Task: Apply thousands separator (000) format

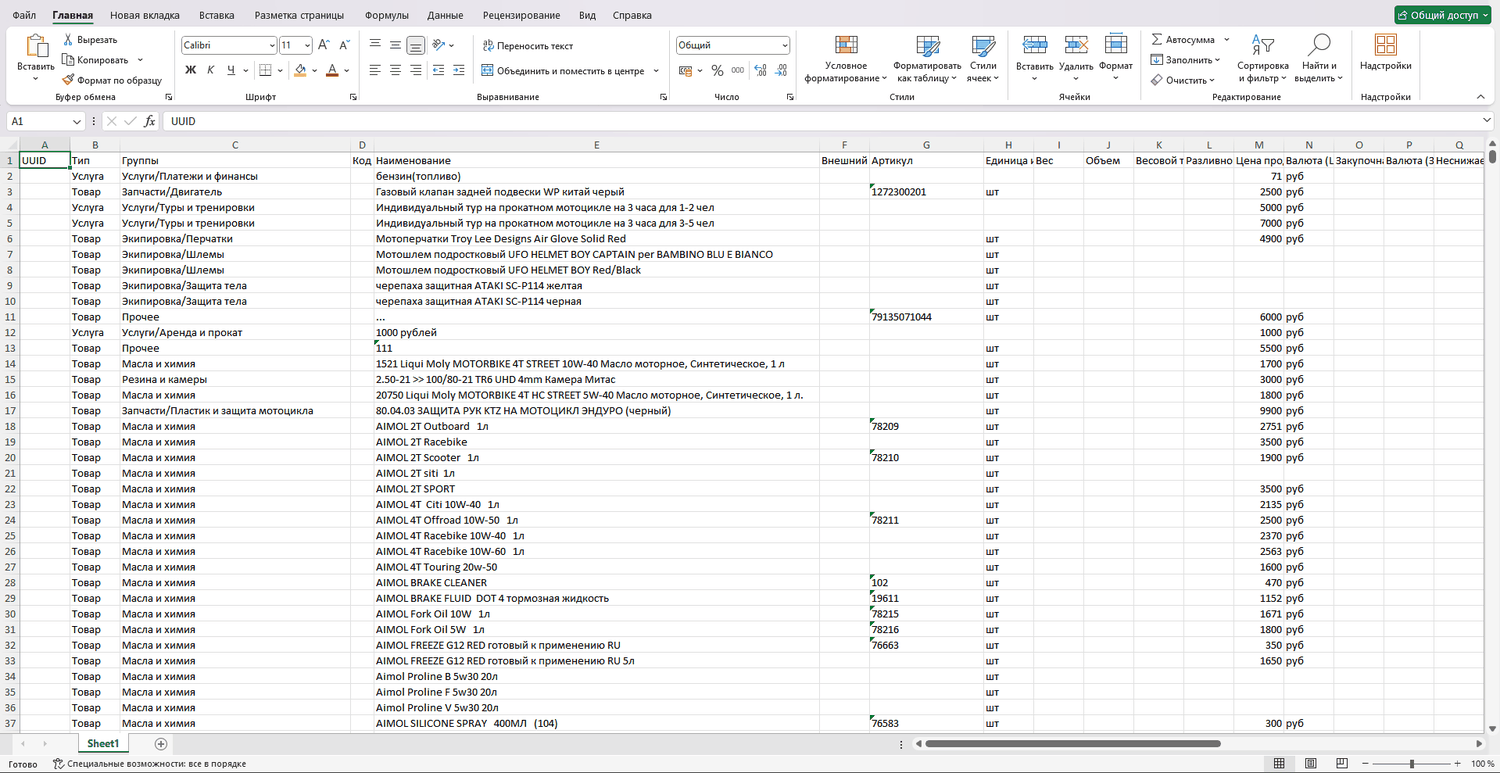Action: (737, 71)
